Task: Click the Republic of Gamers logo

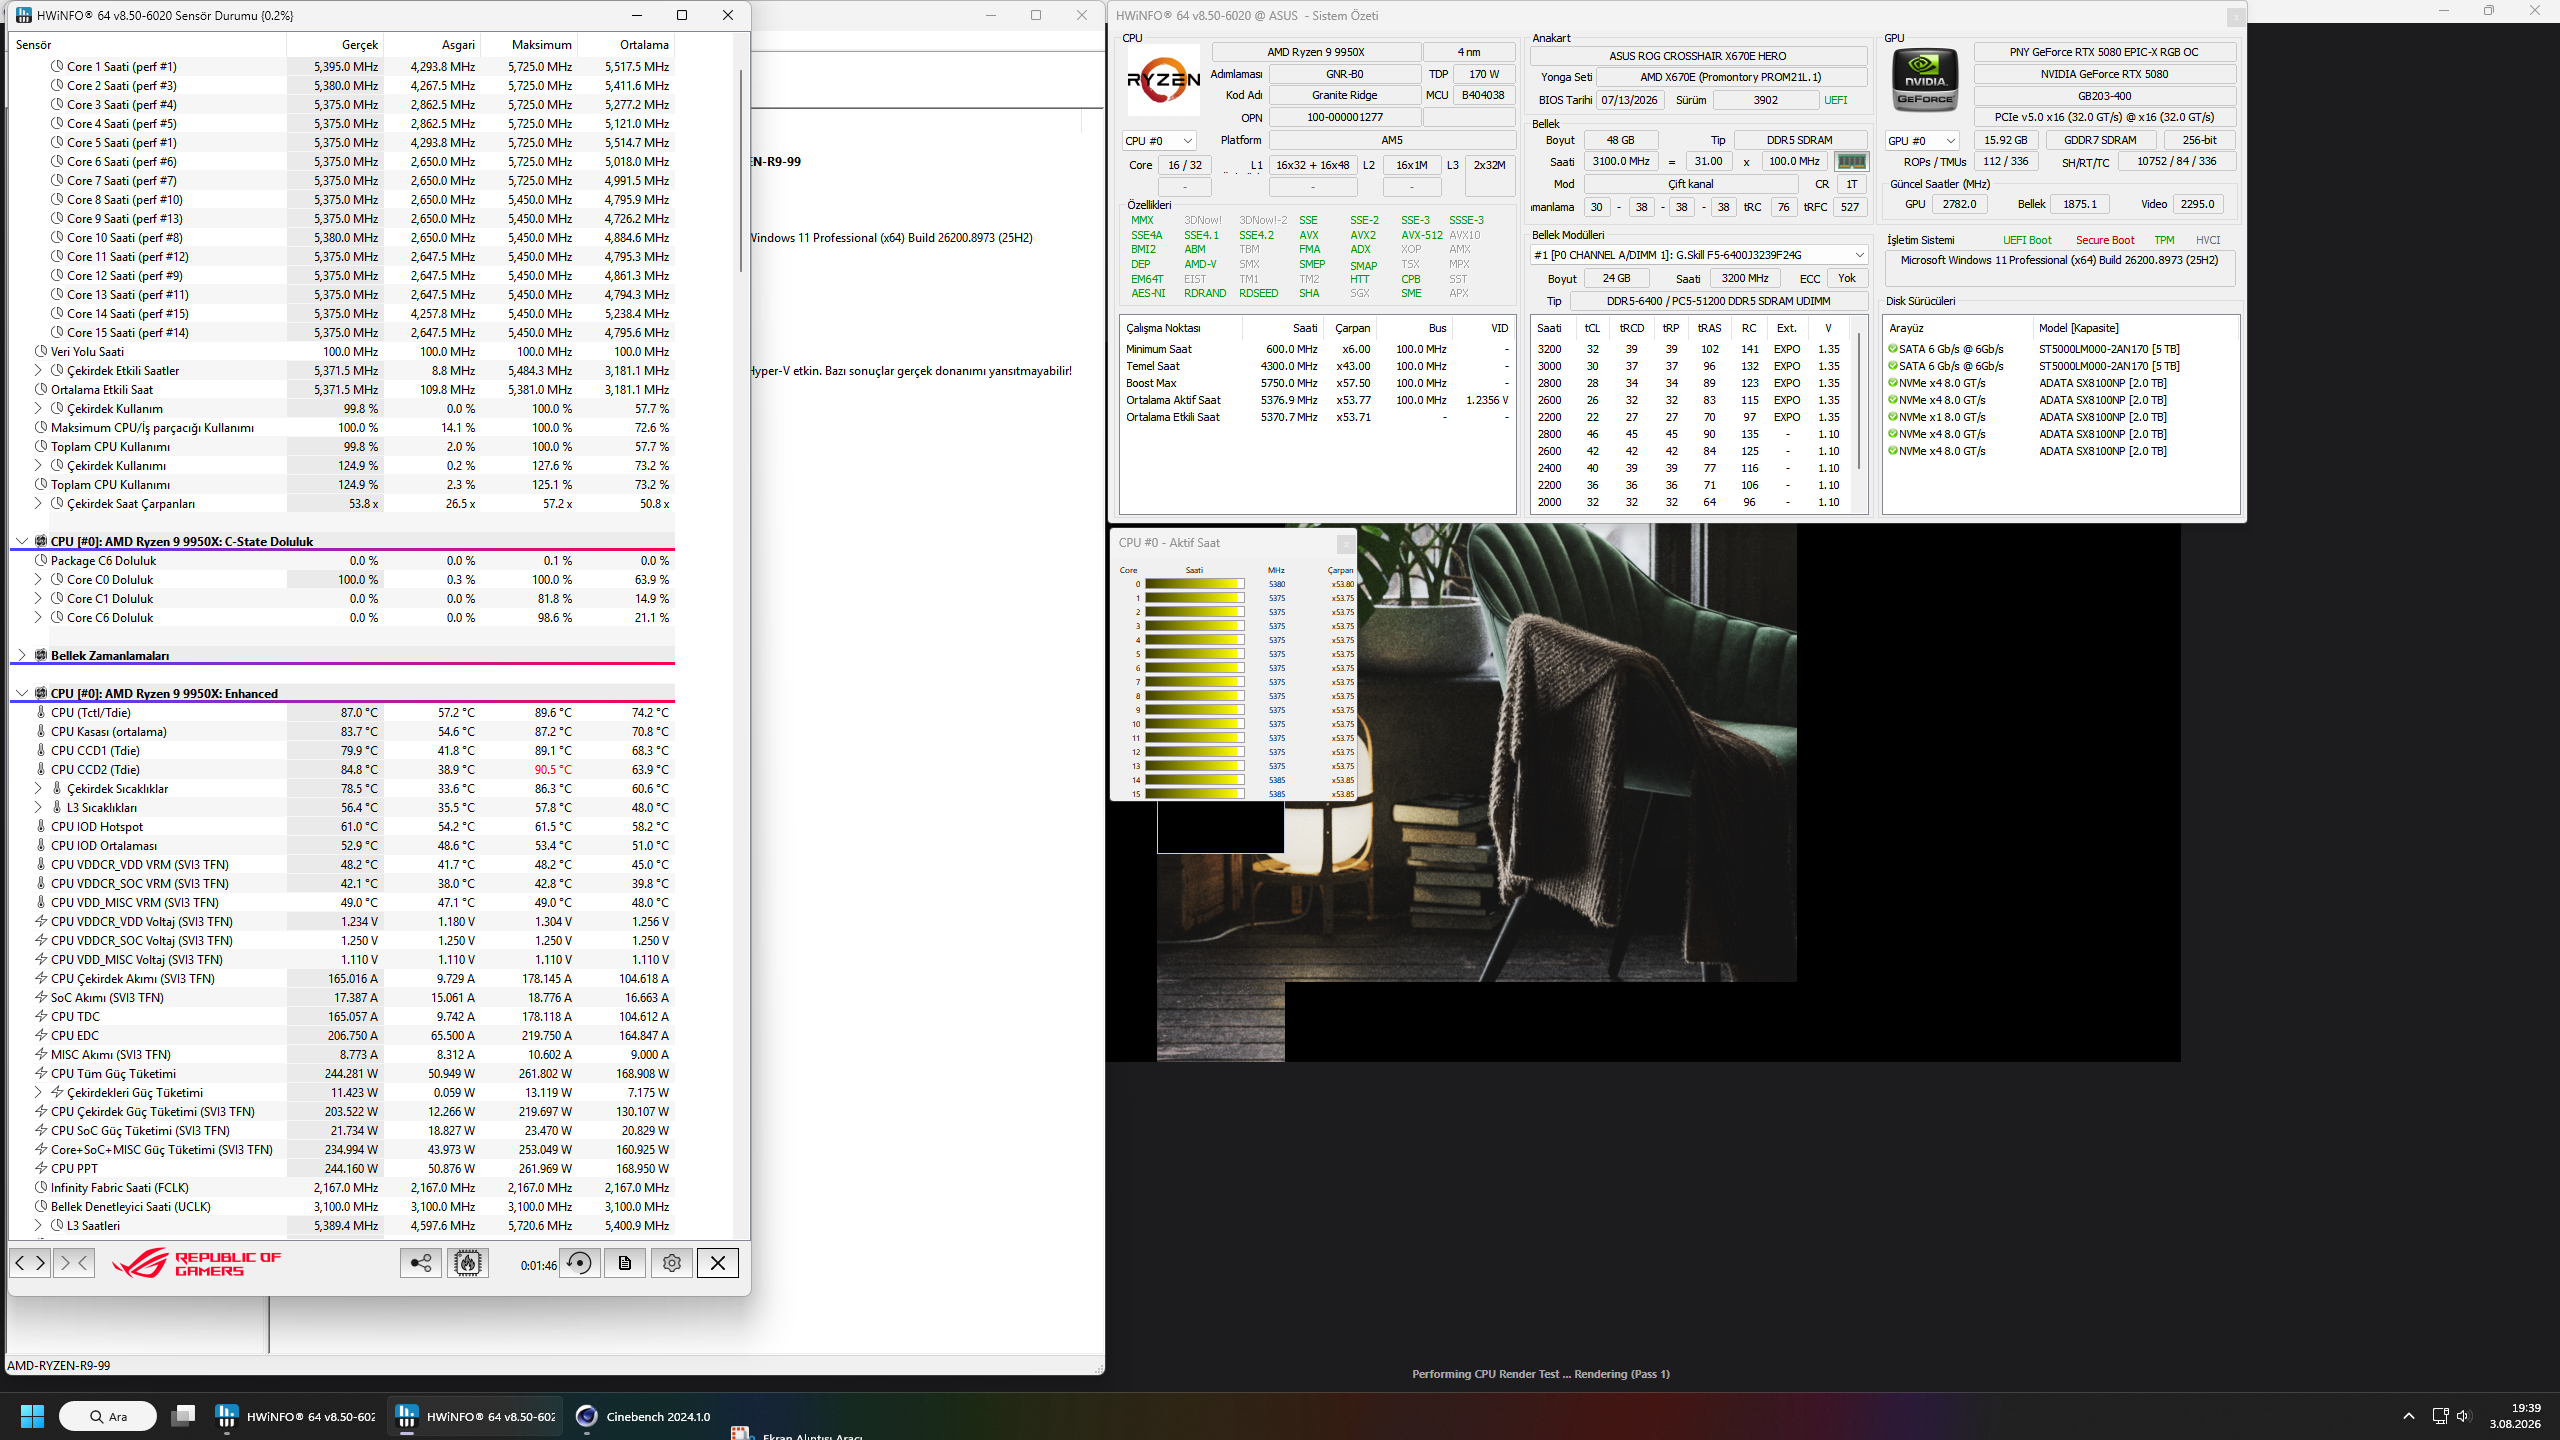Action: pos(196,1264)
